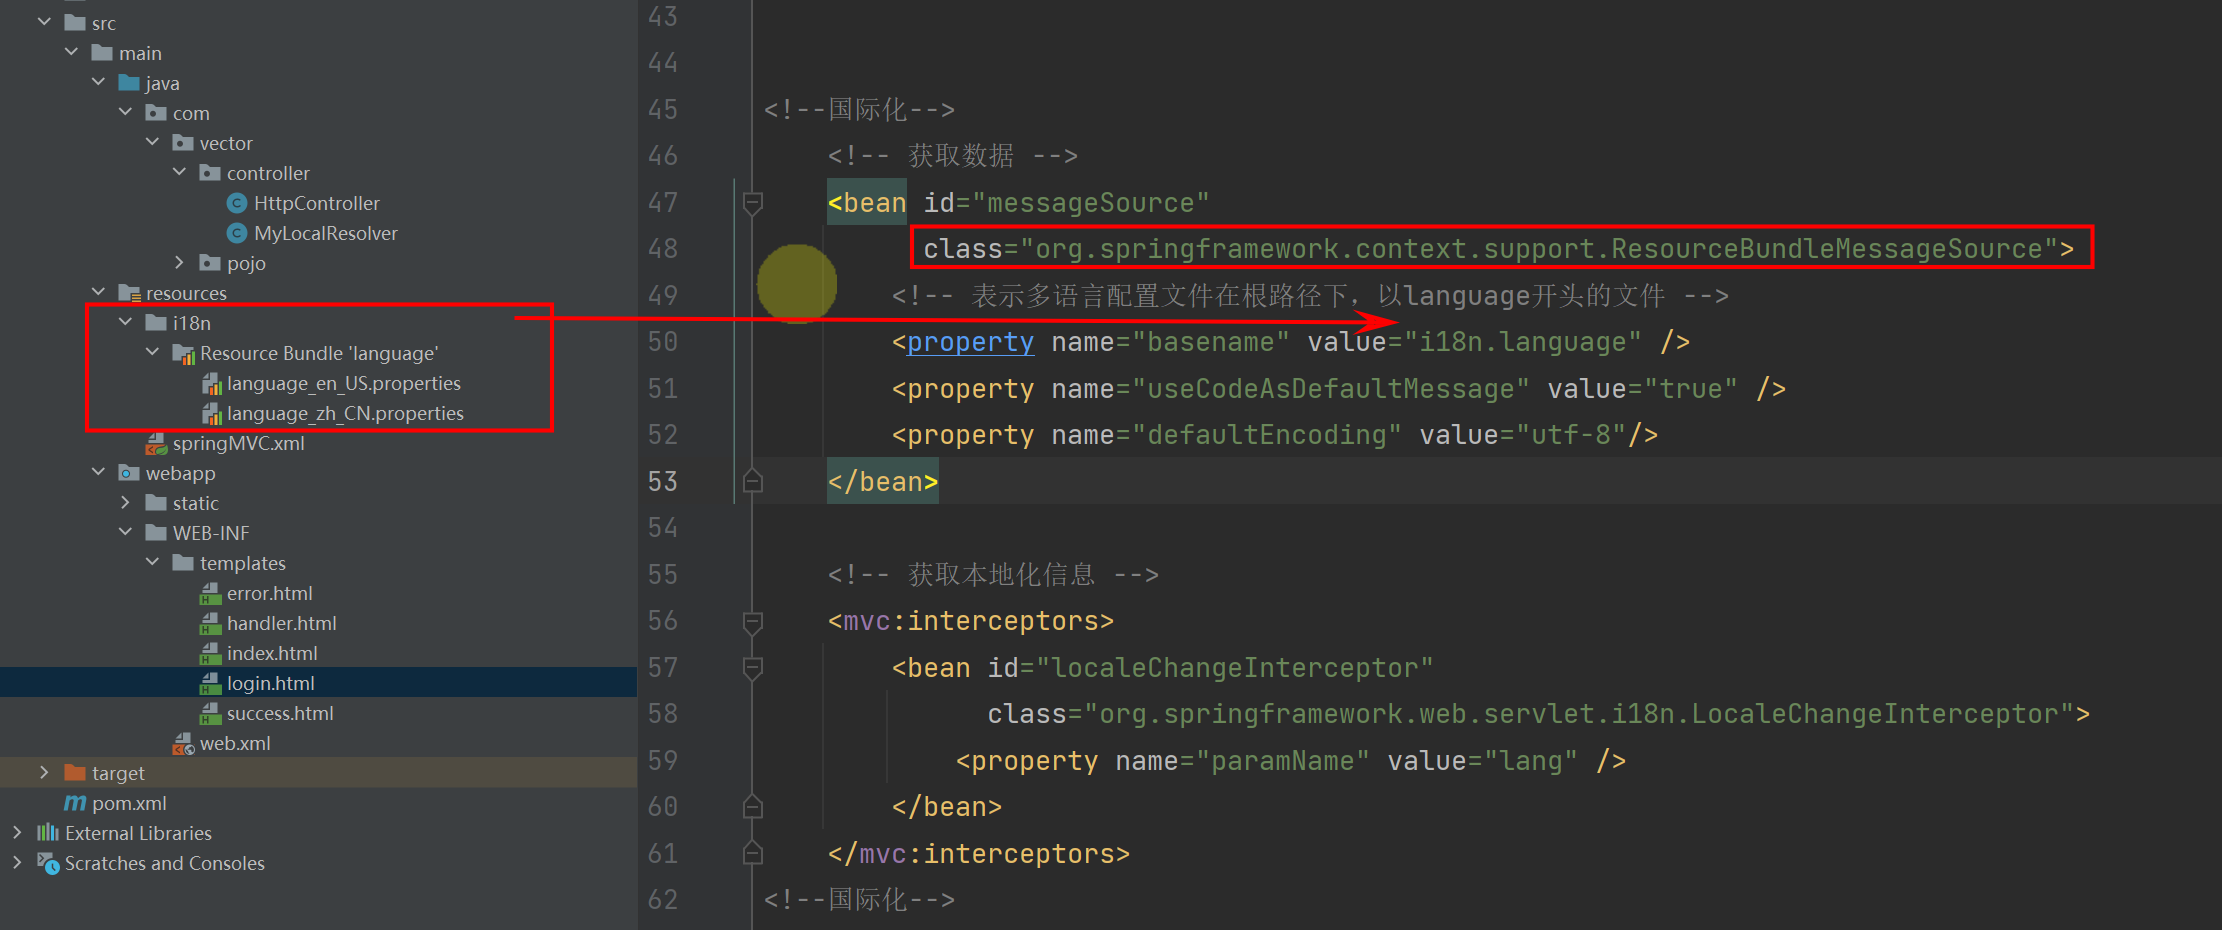Click the pojo package icon

pyautogui.click(x=210, y=262)
